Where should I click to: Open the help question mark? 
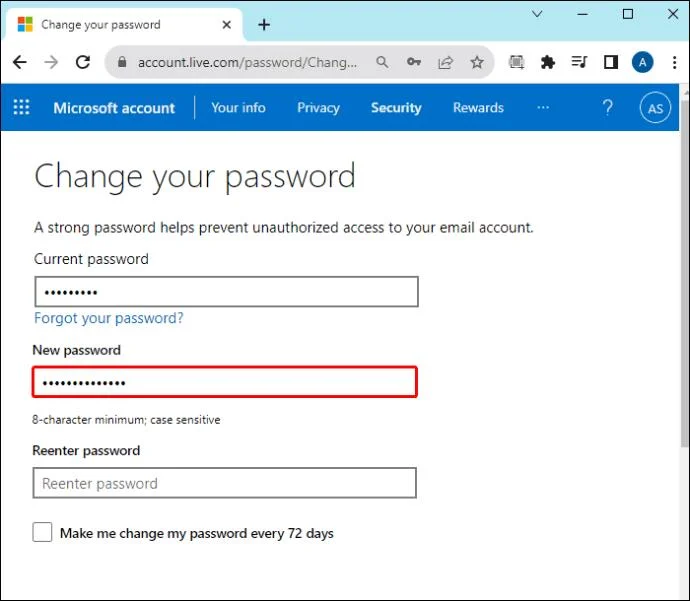(x=608, y=107)
